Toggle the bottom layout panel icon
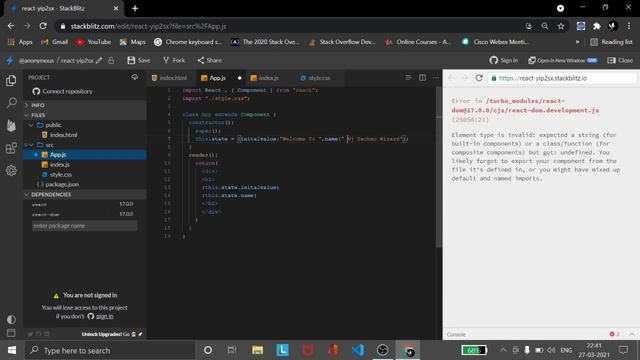640x360 pixels. [11, 333]
